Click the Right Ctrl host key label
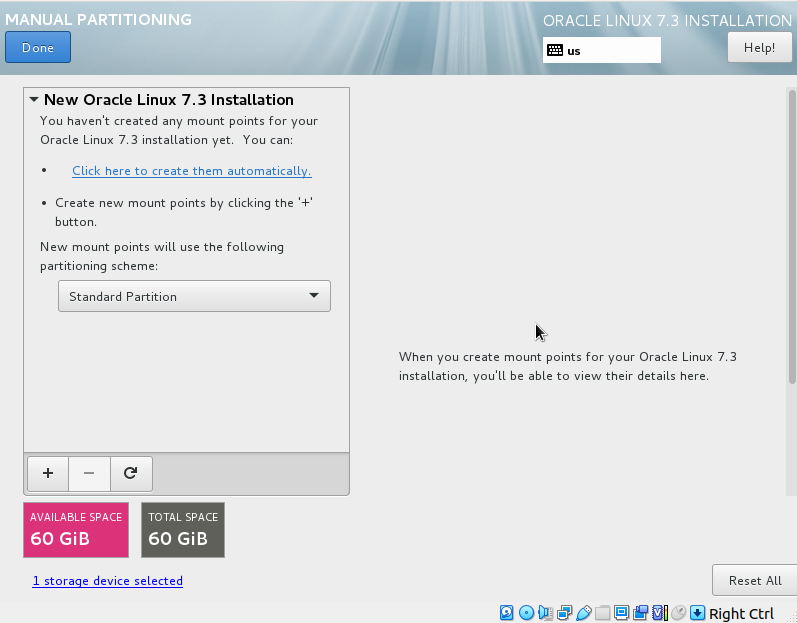The width and height of the screenshot is (797, 623). click(x=741, y=614)
